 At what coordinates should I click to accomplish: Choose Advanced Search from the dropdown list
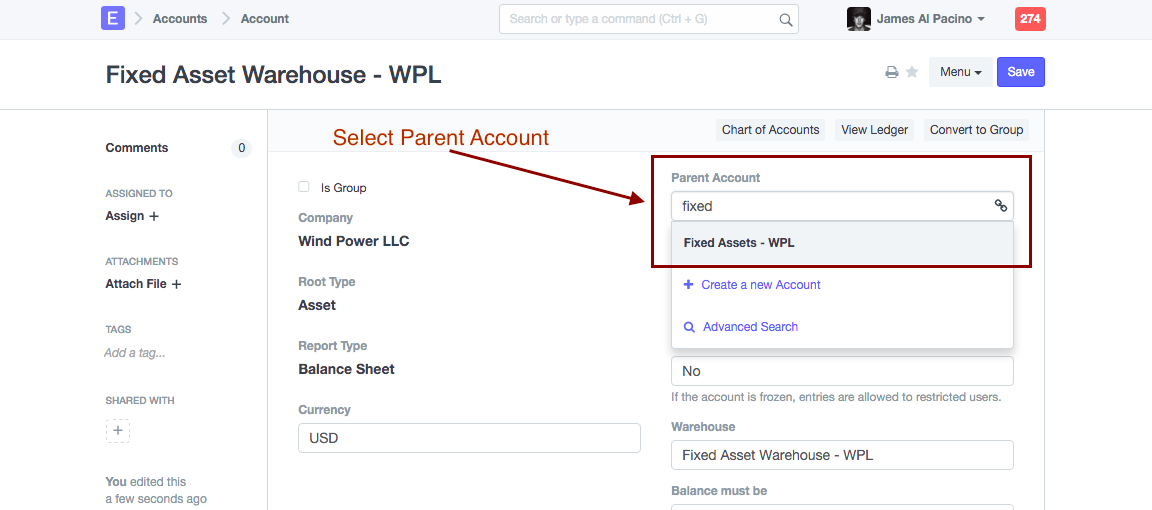[750, 327]
